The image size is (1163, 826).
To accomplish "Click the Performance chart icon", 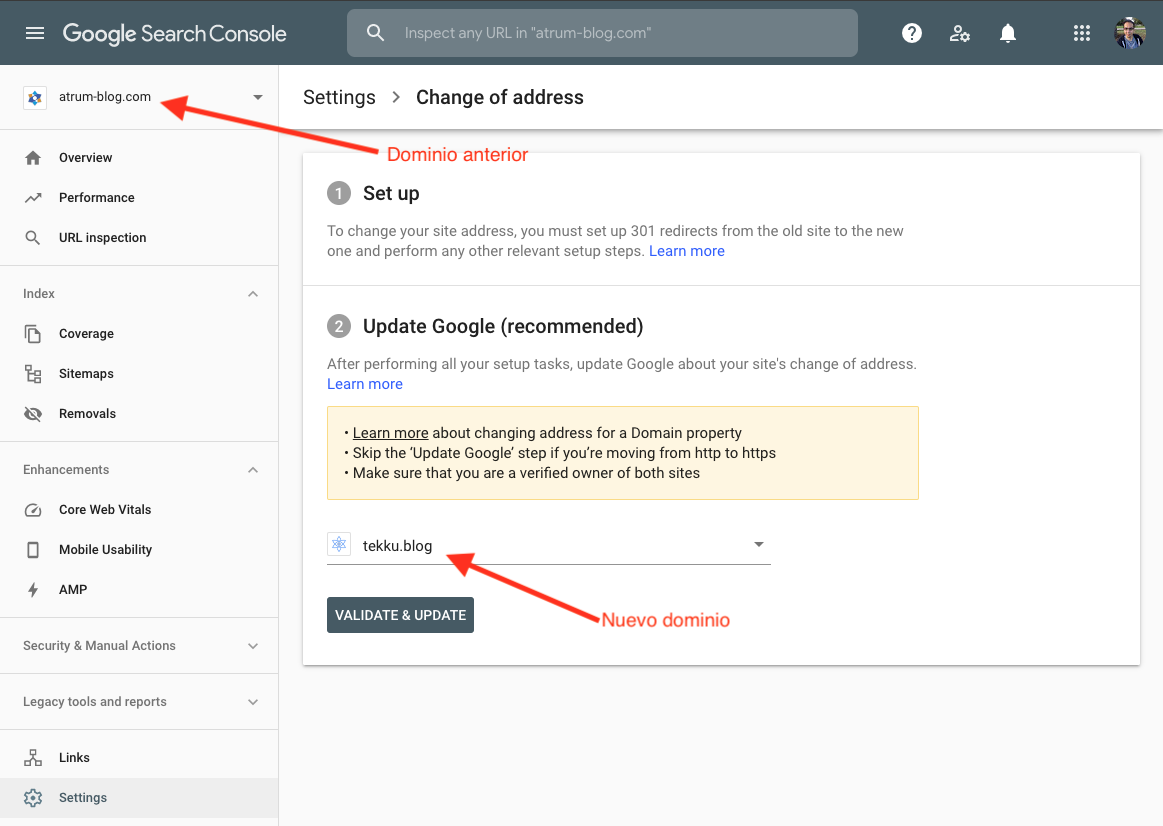I will coord(34,197).
